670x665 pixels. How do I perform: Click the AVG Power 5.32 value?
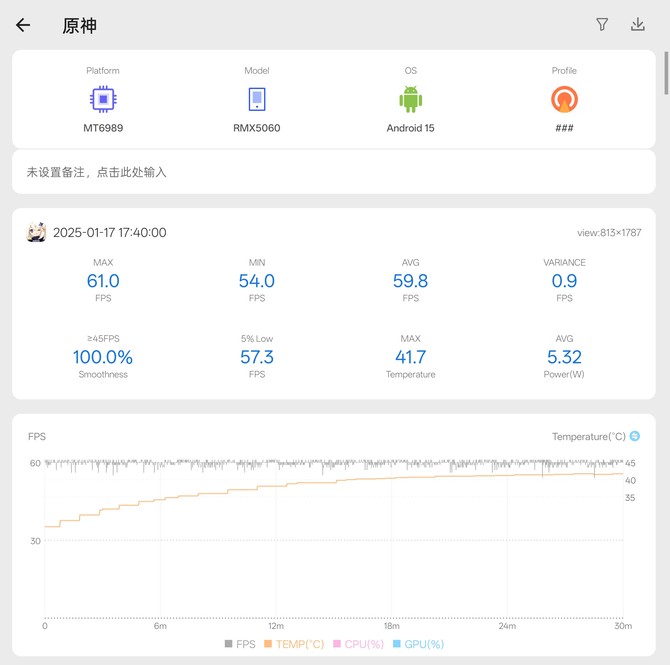click(x=564, y=357)
